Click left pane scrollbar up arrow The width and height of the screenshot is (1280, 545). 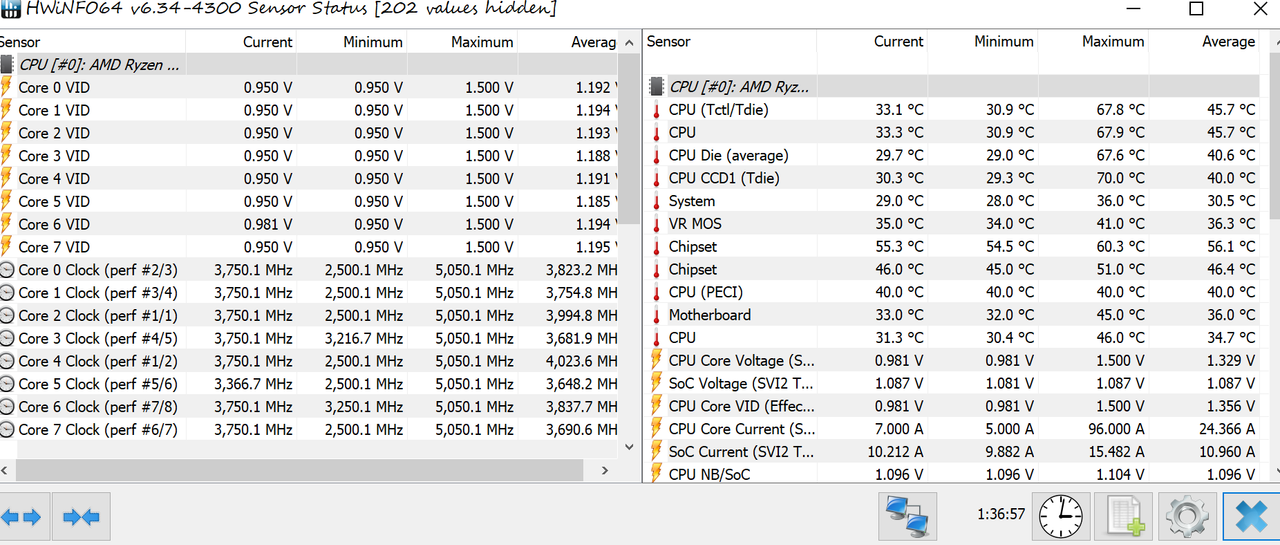click(629, 43)
